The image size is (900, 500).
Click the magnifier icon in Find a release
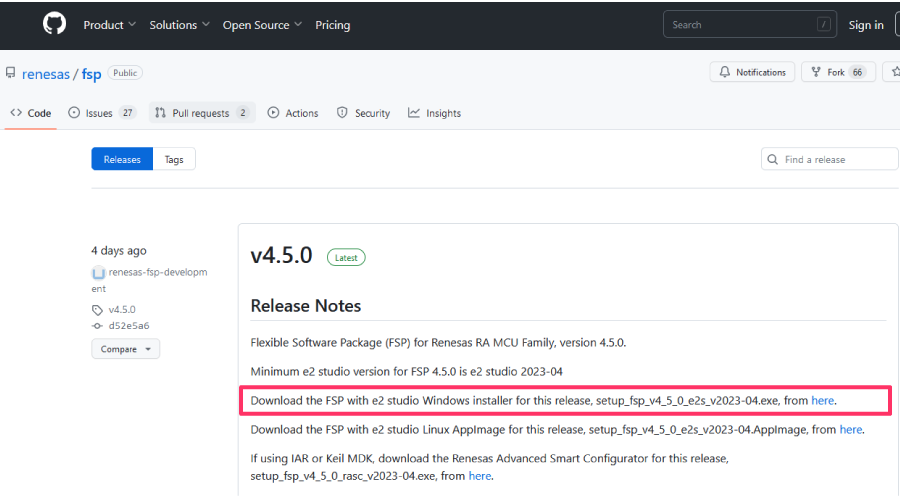click(x=773, y=160)
